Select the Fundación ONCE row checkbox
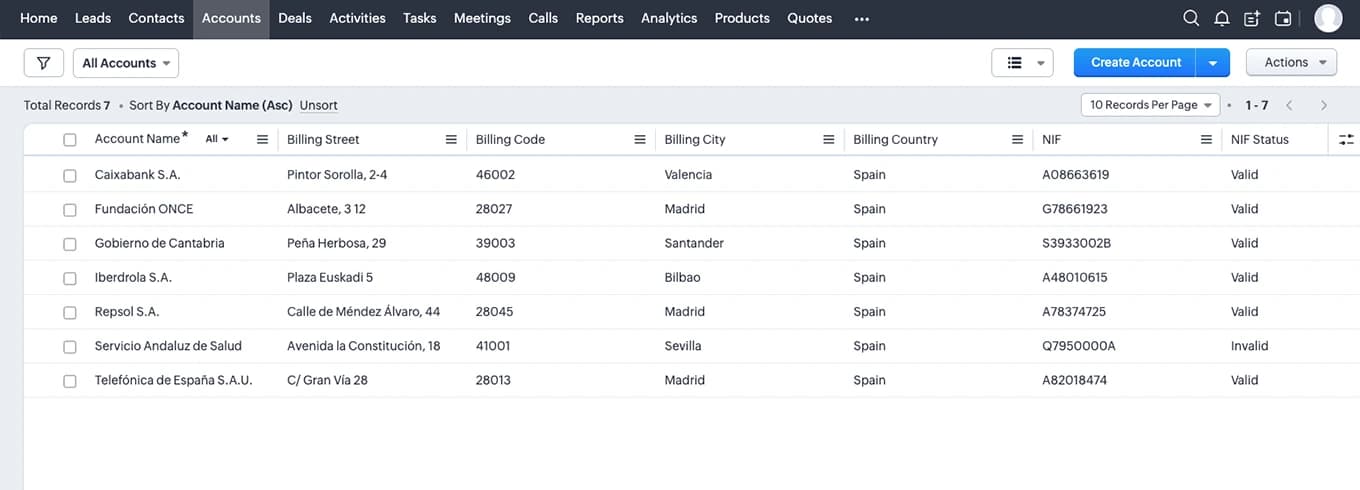 [70, 210]
